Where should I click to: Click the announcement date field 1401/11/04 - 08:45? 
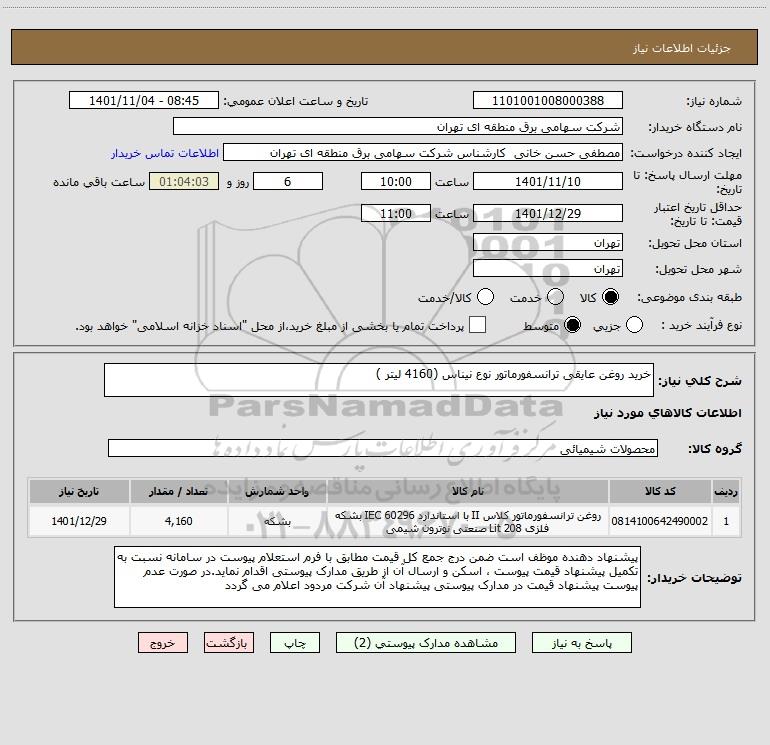(144, 101)
